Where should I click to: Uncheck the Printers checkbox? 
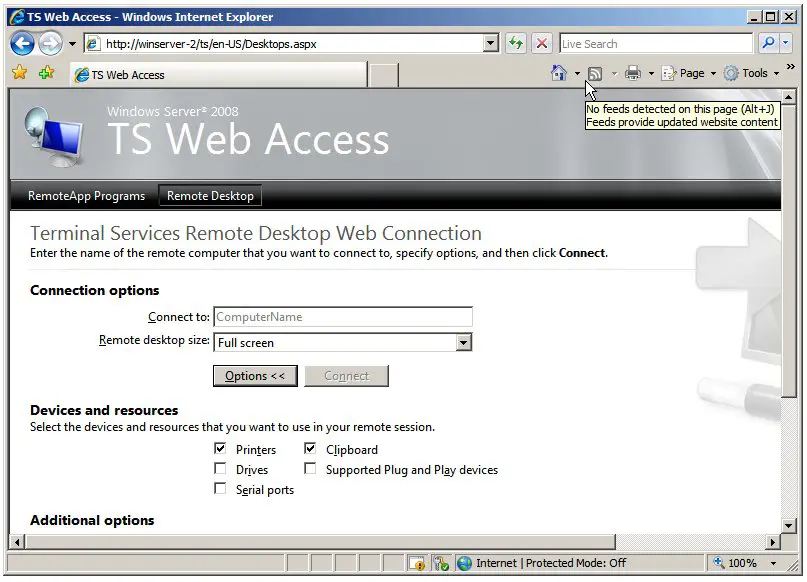click(220, 449)
